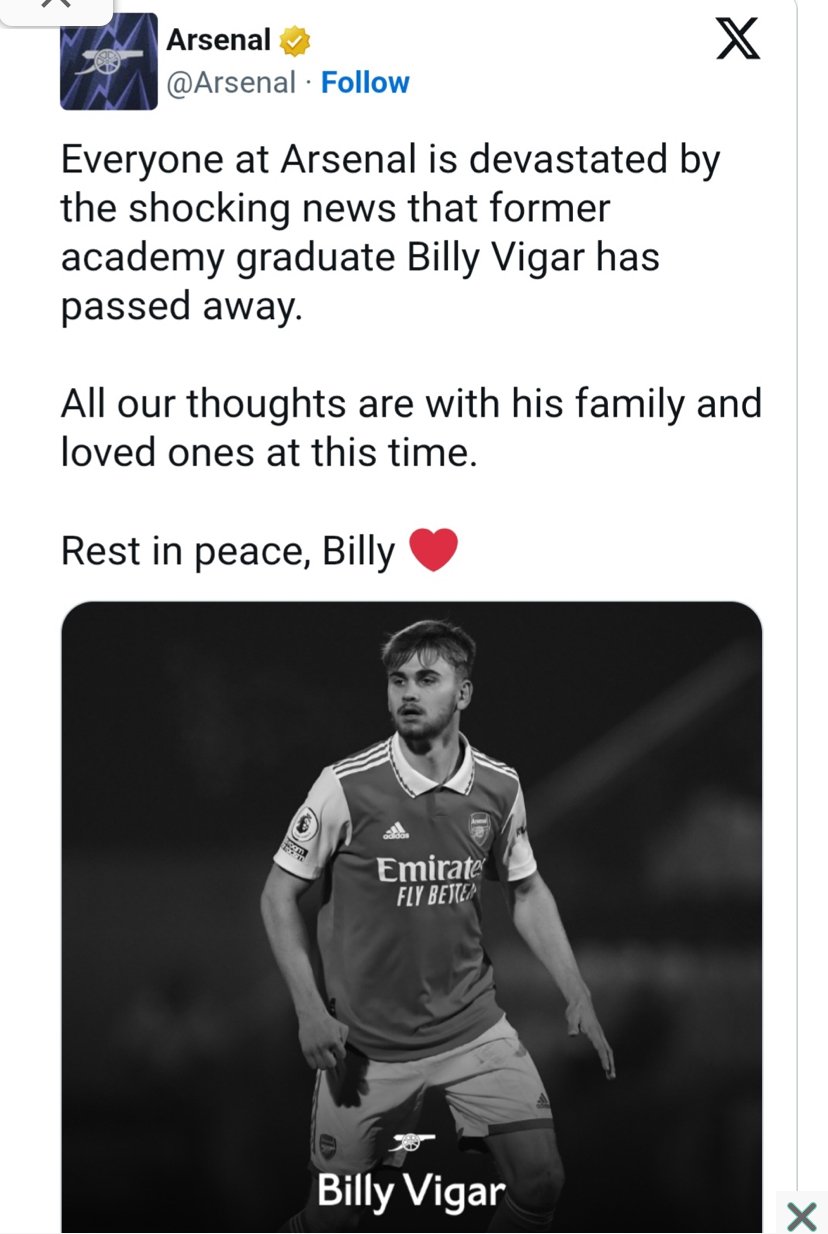Click the Arsenal crest on the shorts
Image resolution: width=828 pixels, height=1234 pixels.
pos(327,1145)
